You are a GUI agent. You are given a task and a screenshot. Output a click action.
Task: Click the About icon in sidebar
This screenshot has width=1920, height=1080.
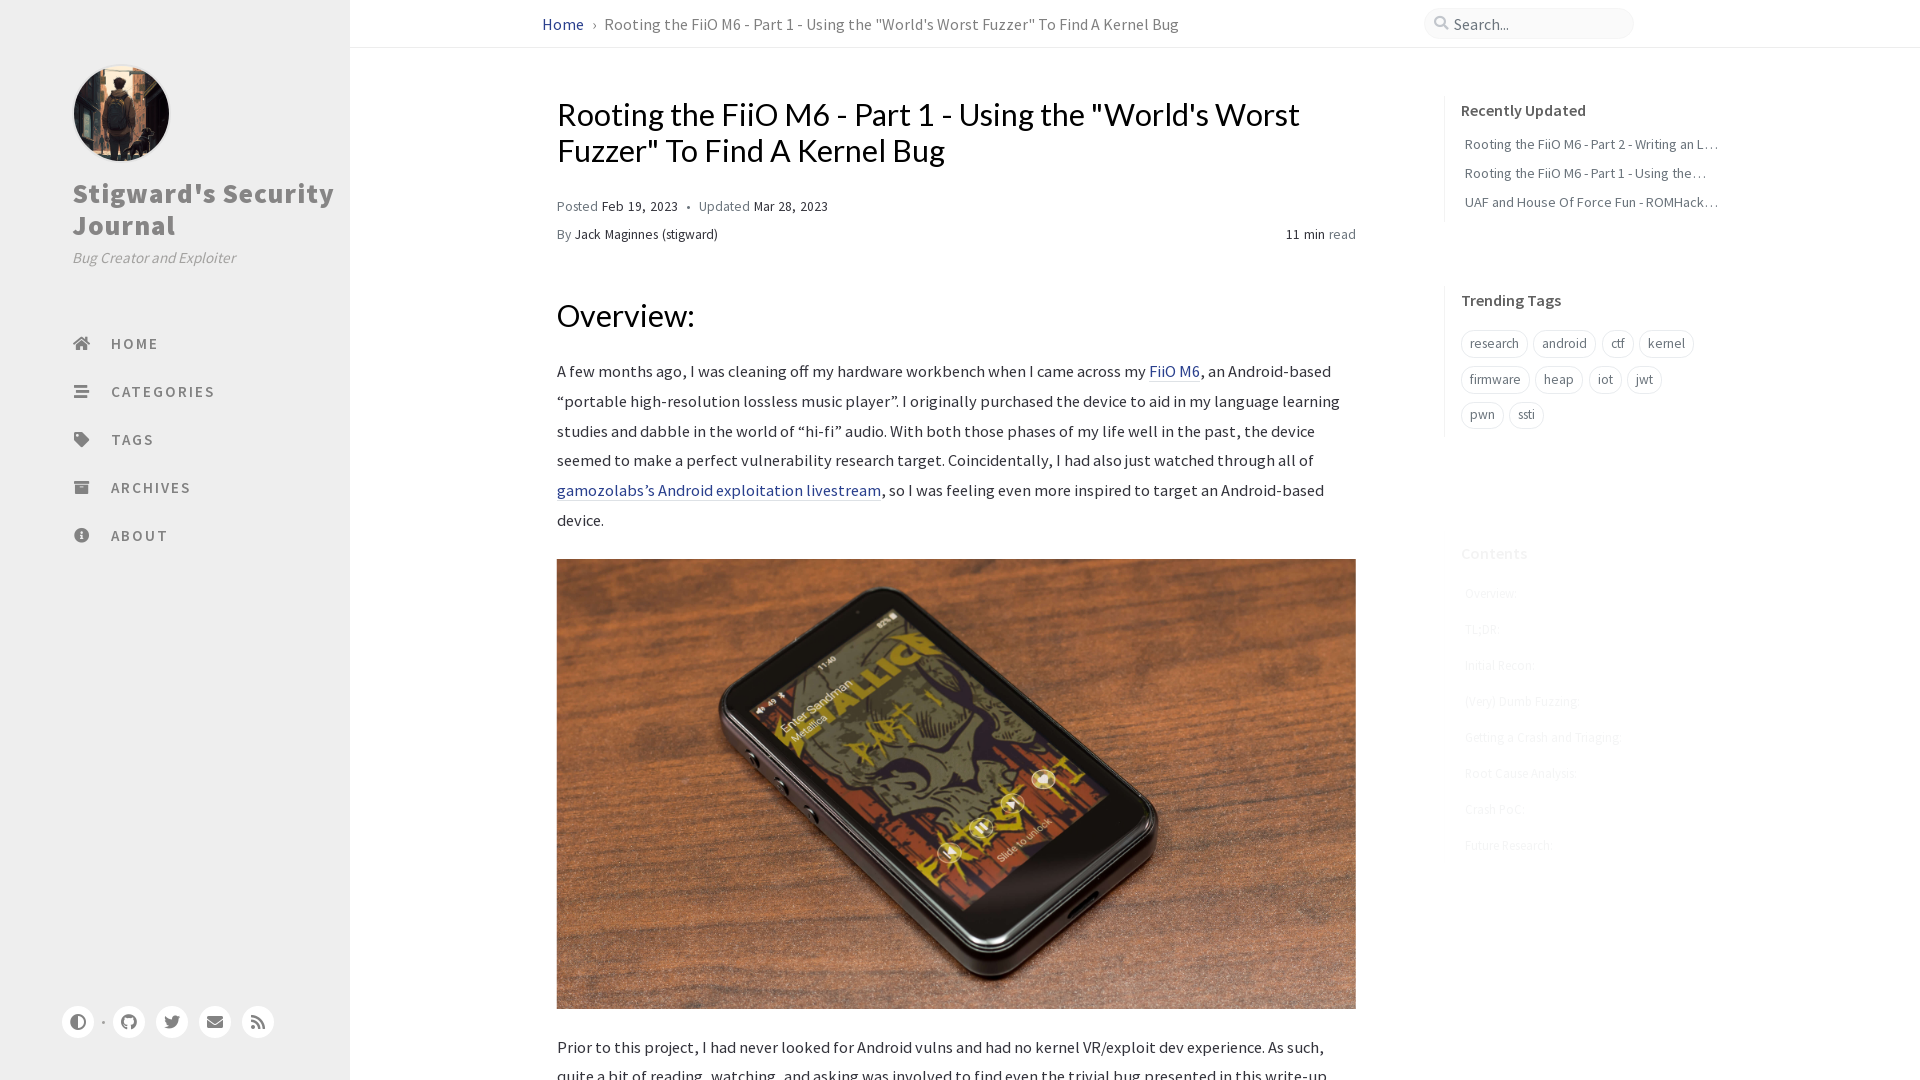click(80, 534)
